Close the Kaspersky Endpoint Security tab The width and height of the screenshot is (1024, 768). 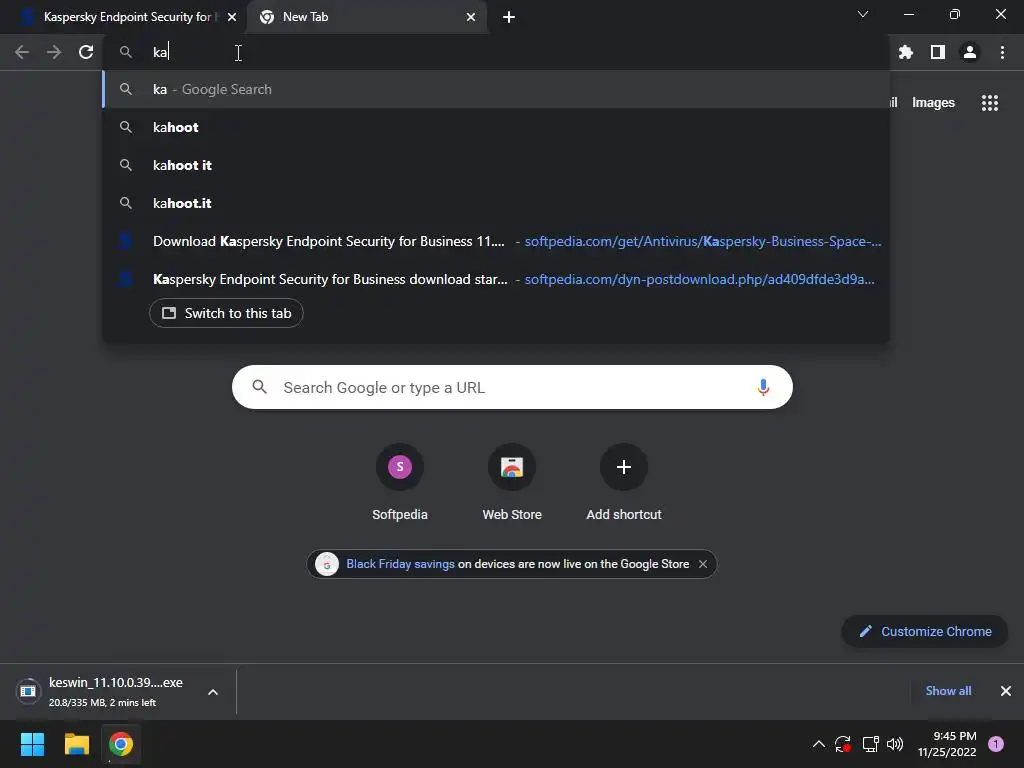pyautogui.click(x=232, y=17)
